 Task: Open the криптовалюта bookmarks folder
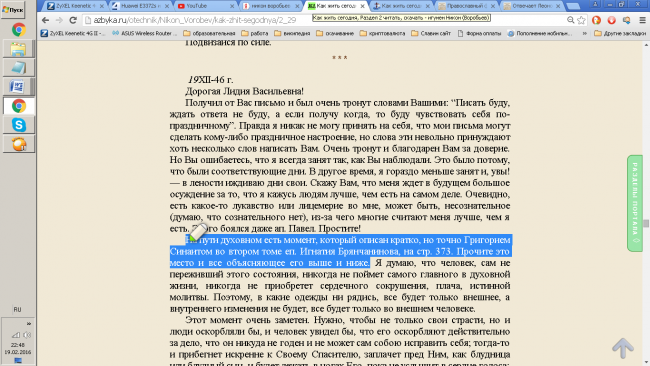pos(382,33)
